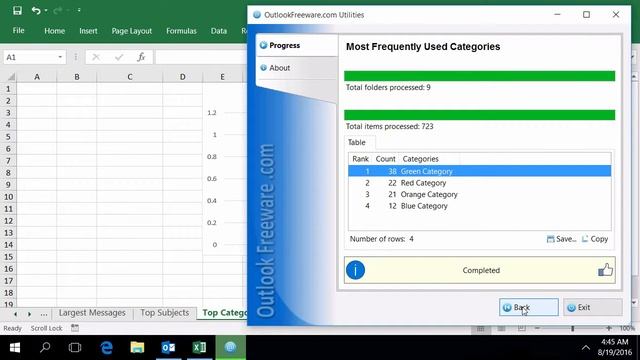Switch to Excel in the taskbar
This screenshot has width=640, height=360.
pyautogui.click(x=199, y=347)
